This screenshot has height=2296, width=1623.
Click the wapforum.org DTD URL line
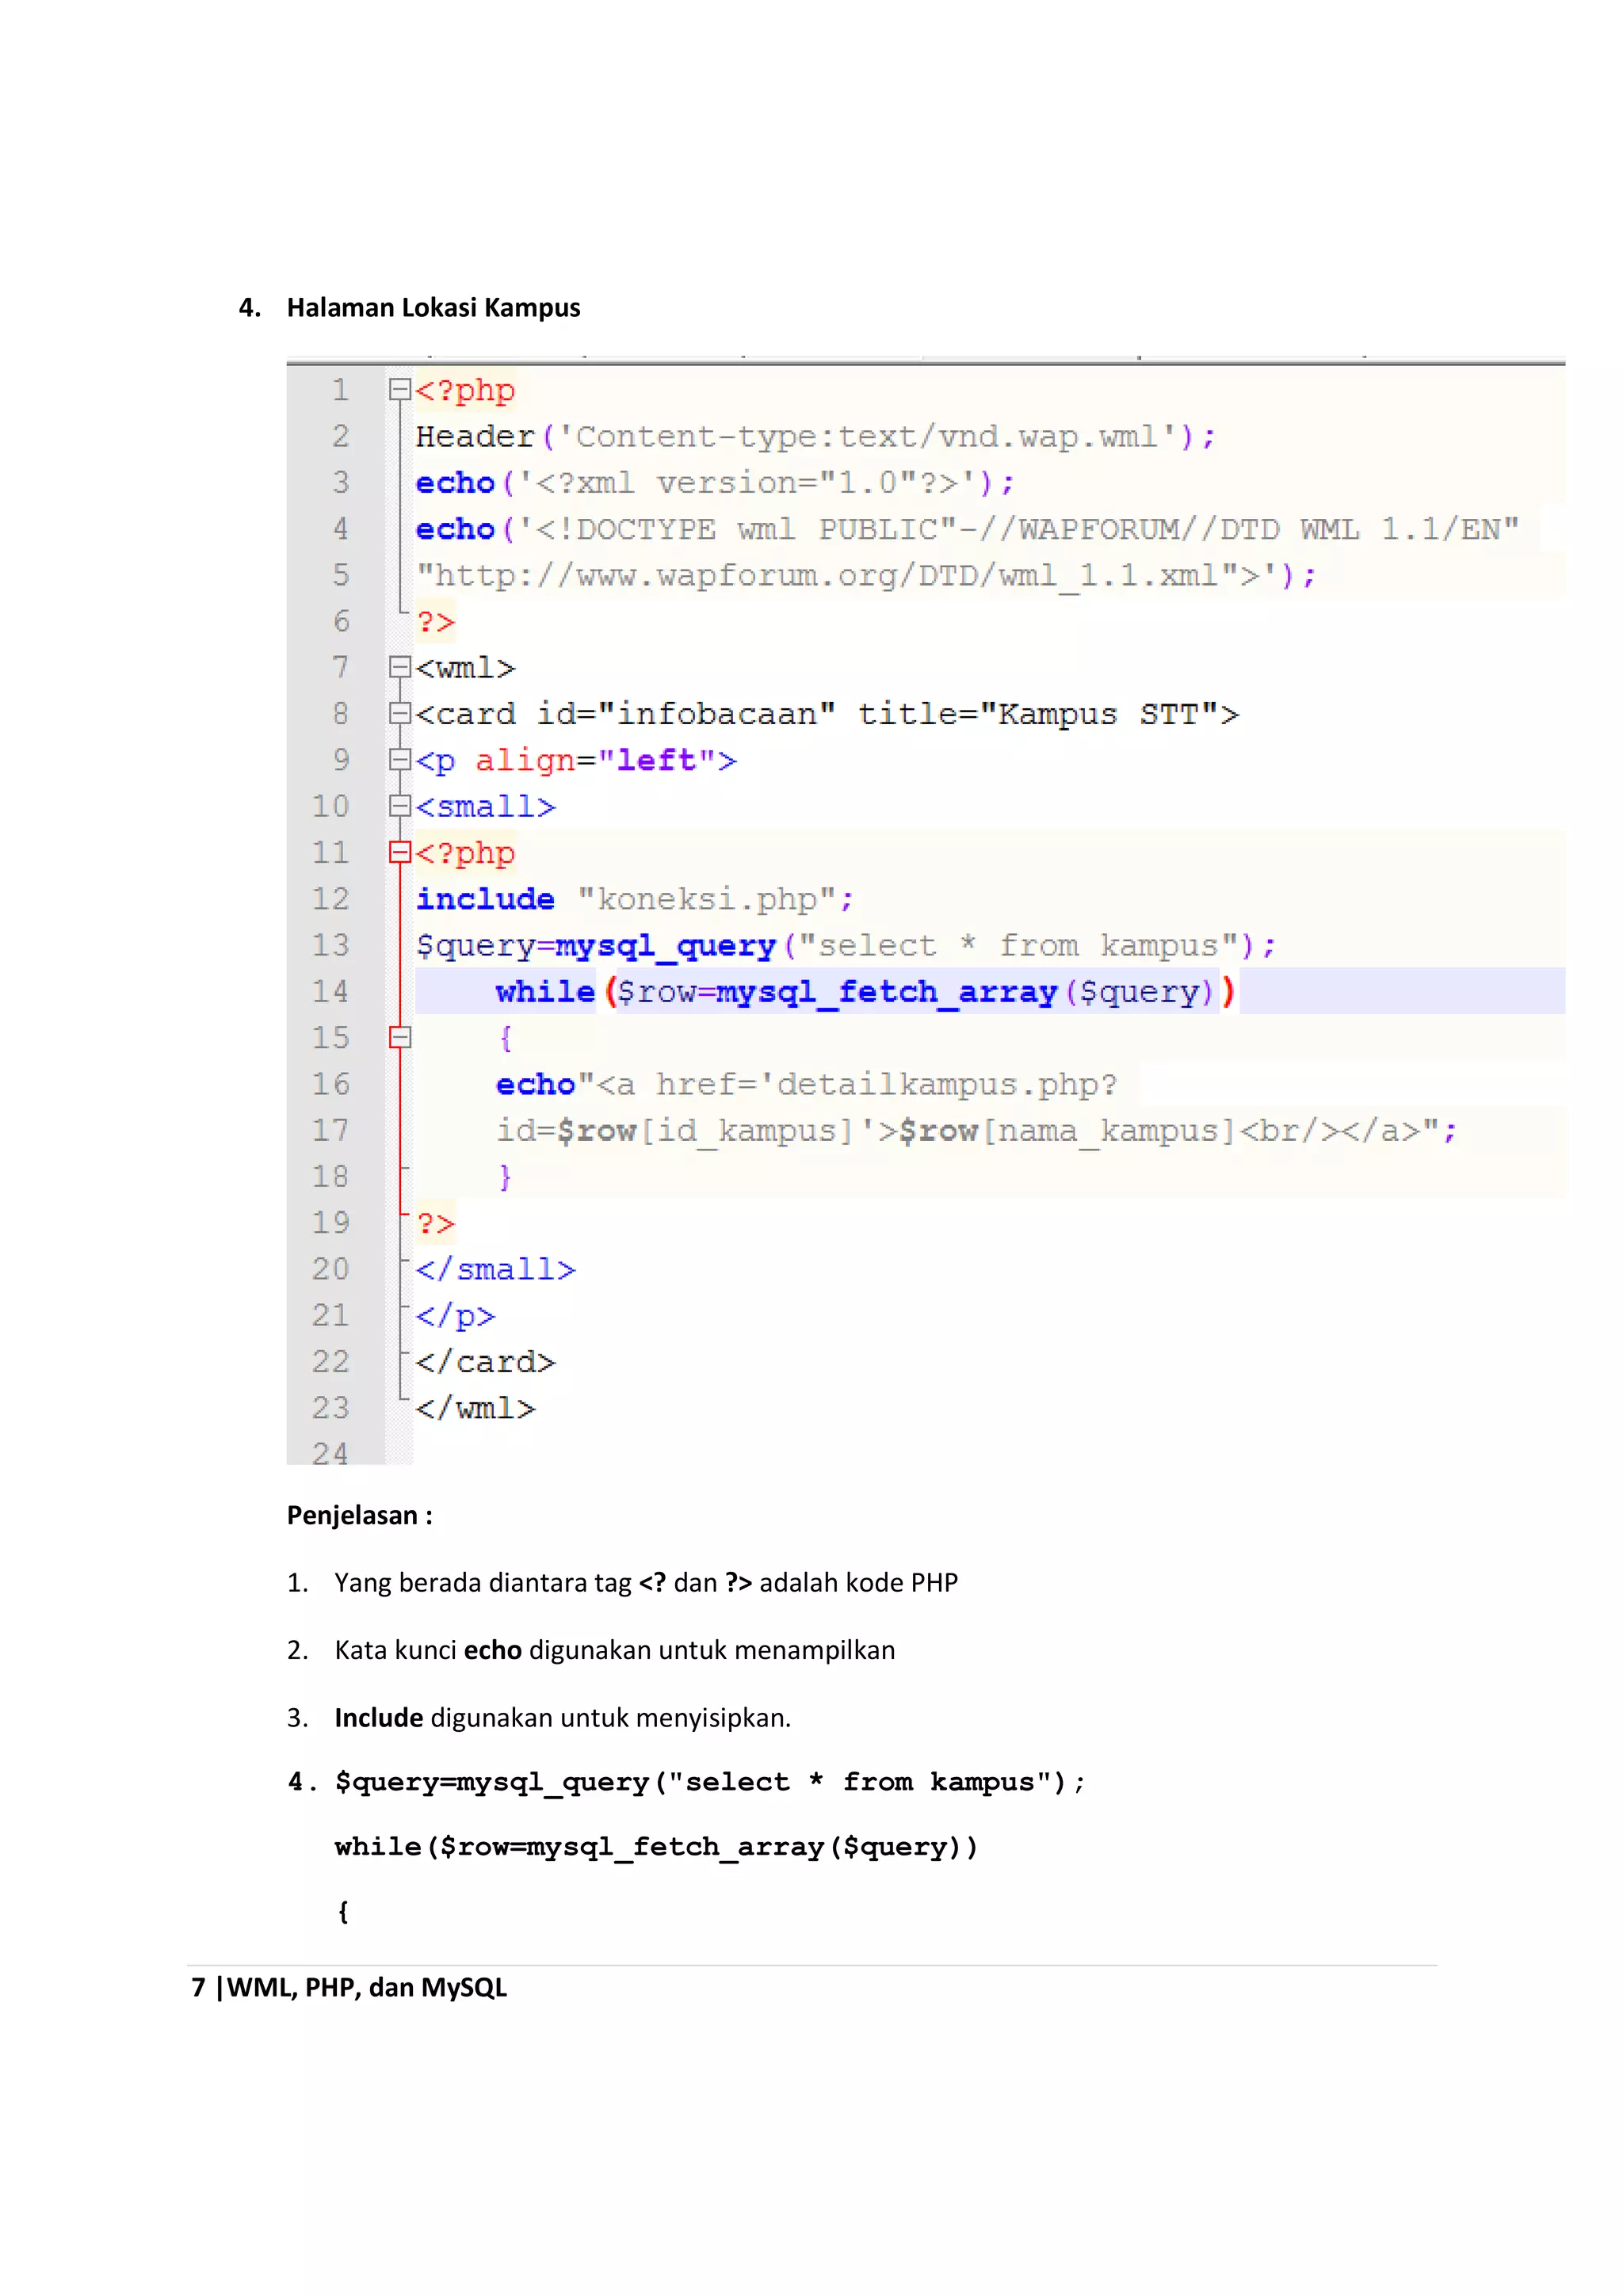pos(866,576)
